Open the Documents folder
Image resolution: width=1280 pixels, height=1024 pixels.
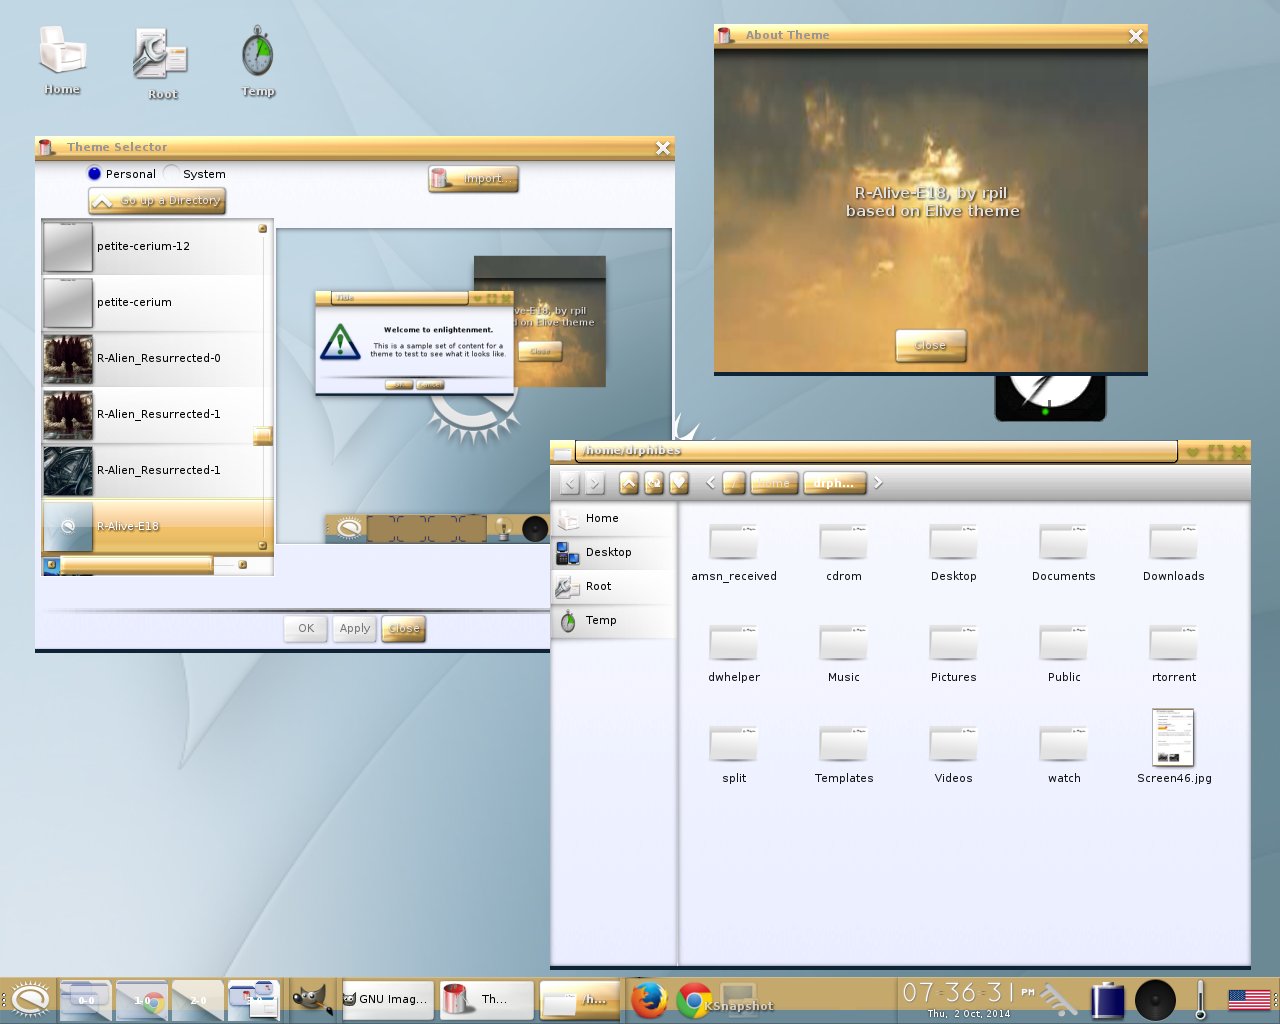coord(1064,553)
